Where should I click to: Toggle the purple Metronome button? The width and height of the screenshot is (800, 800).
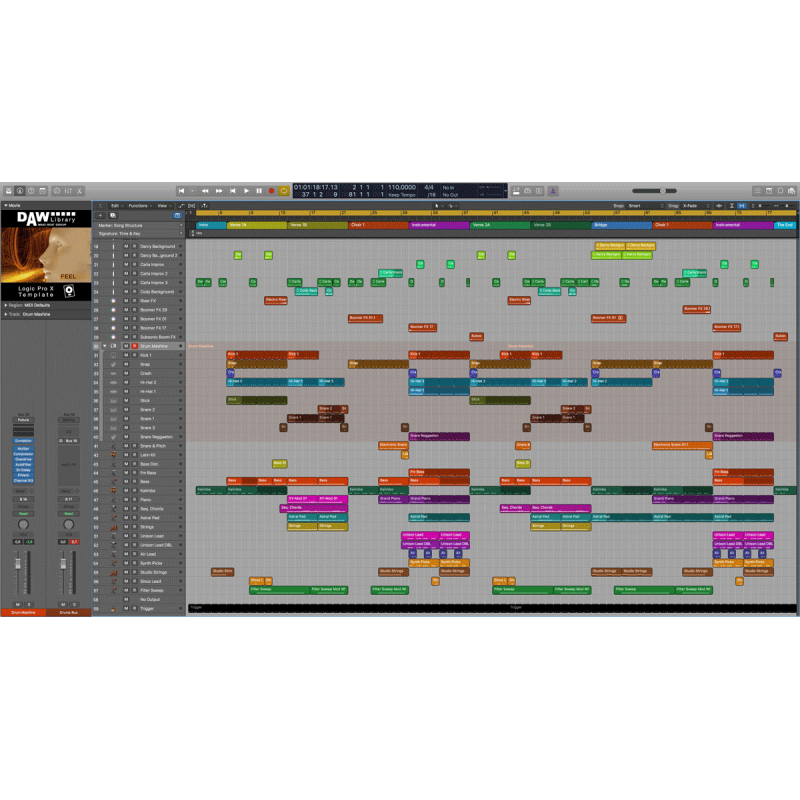coord(553,191)
